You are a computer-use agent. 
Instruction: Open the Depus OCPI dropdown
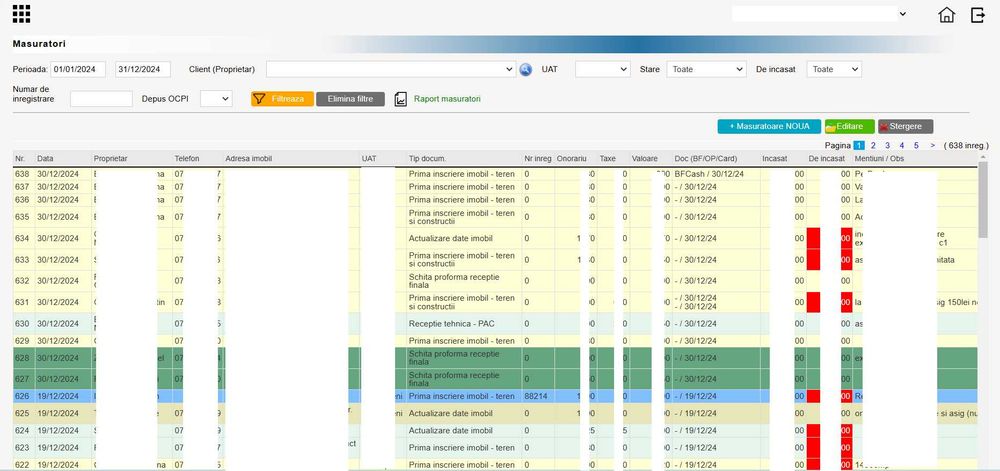[216, 99]
